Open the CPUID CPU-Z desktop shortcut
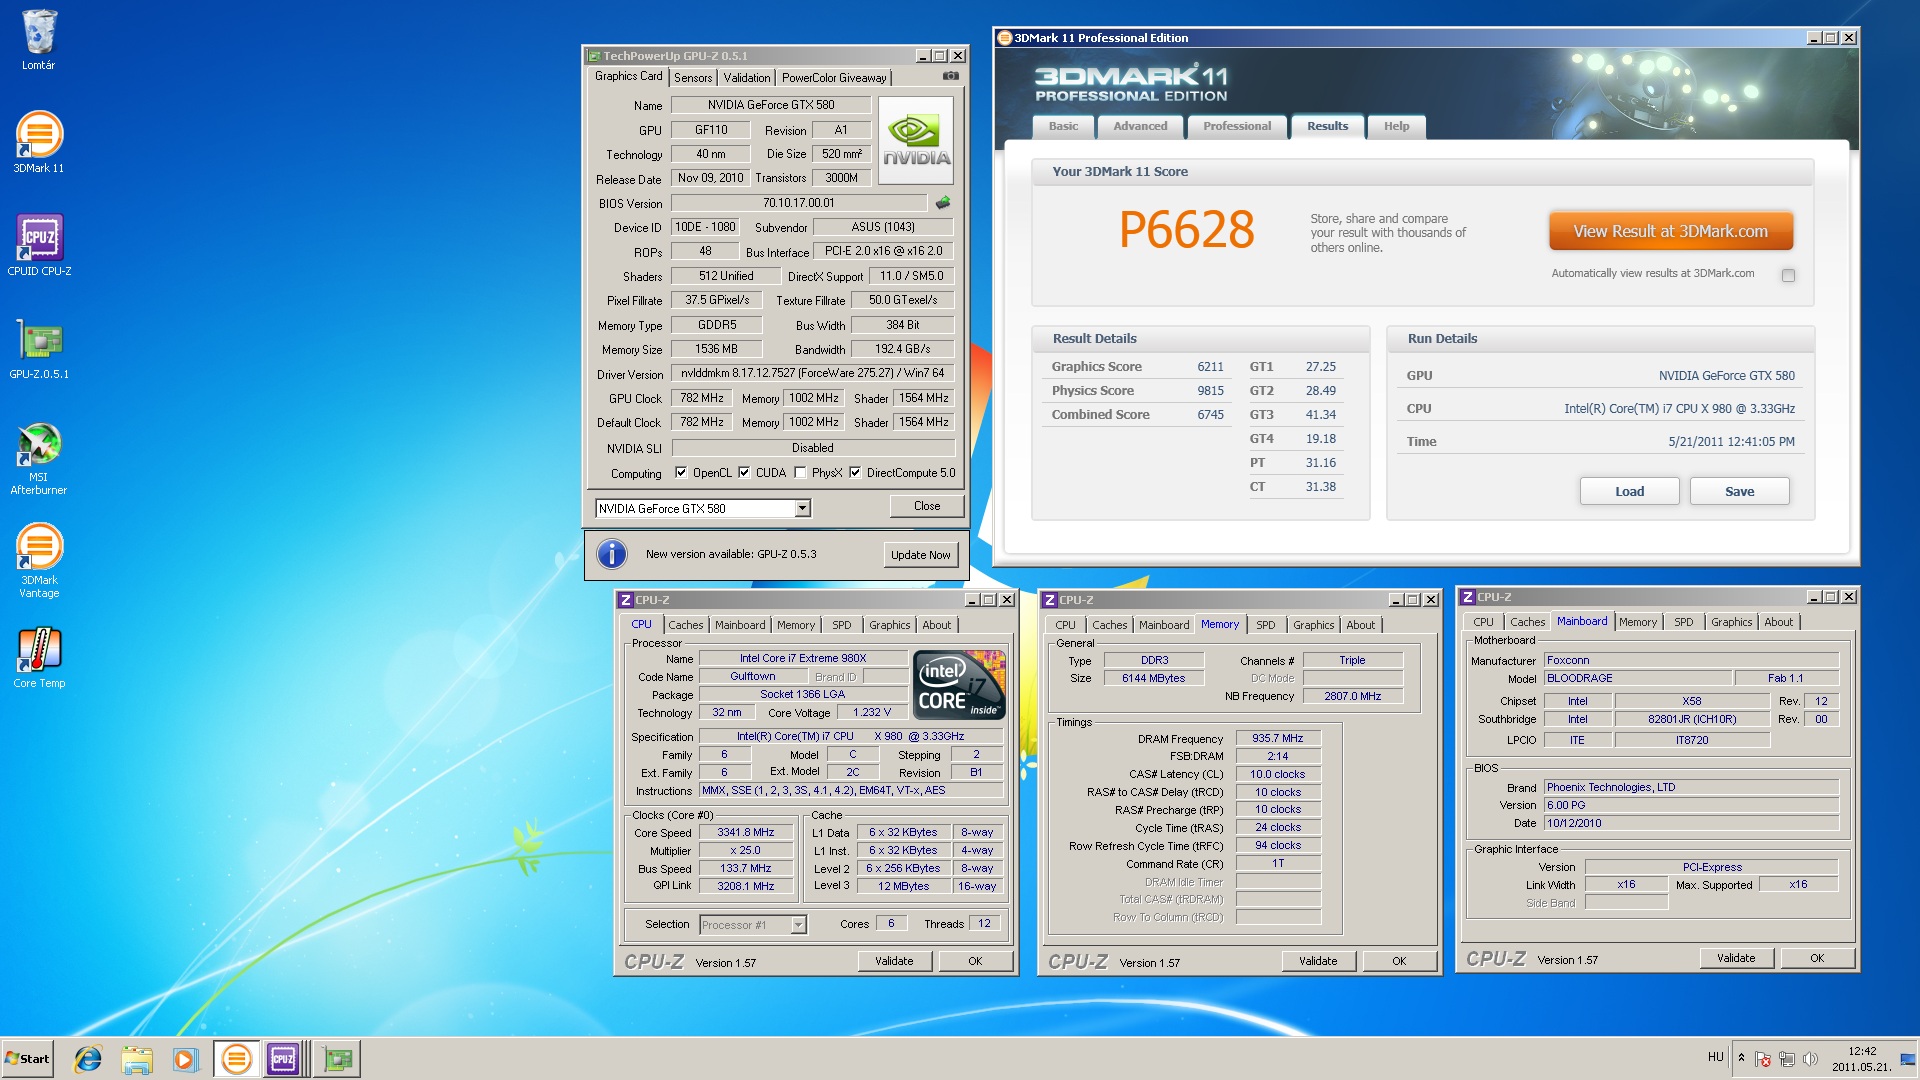Viewport: 1920px width, 1080px height. [x=39, y=239]
